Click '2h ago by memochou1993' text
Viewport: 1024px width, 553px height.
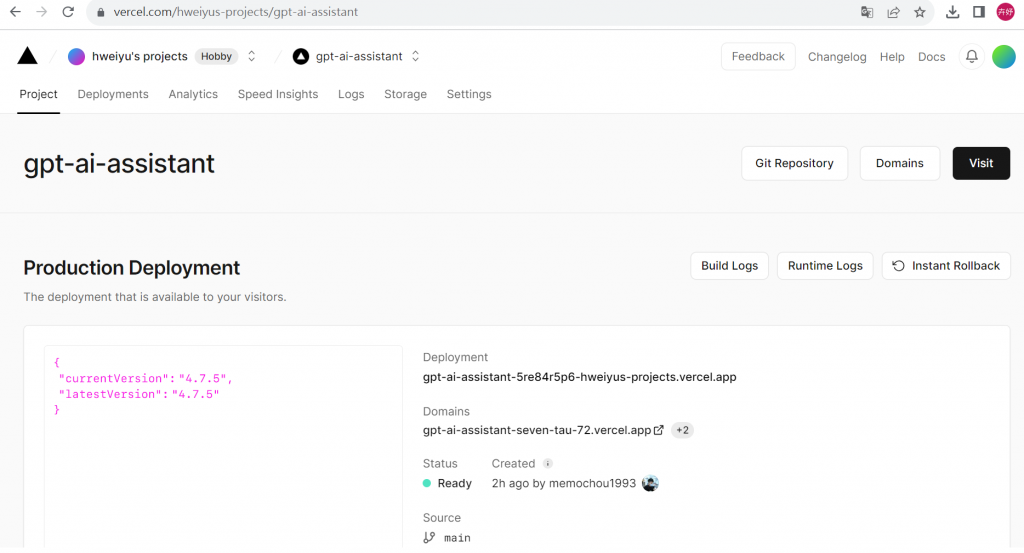click(x=564, y=483)
